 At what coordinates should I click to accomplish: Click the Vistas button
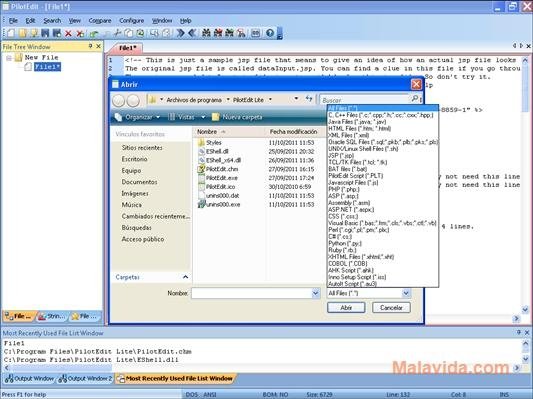click(182, 117)
